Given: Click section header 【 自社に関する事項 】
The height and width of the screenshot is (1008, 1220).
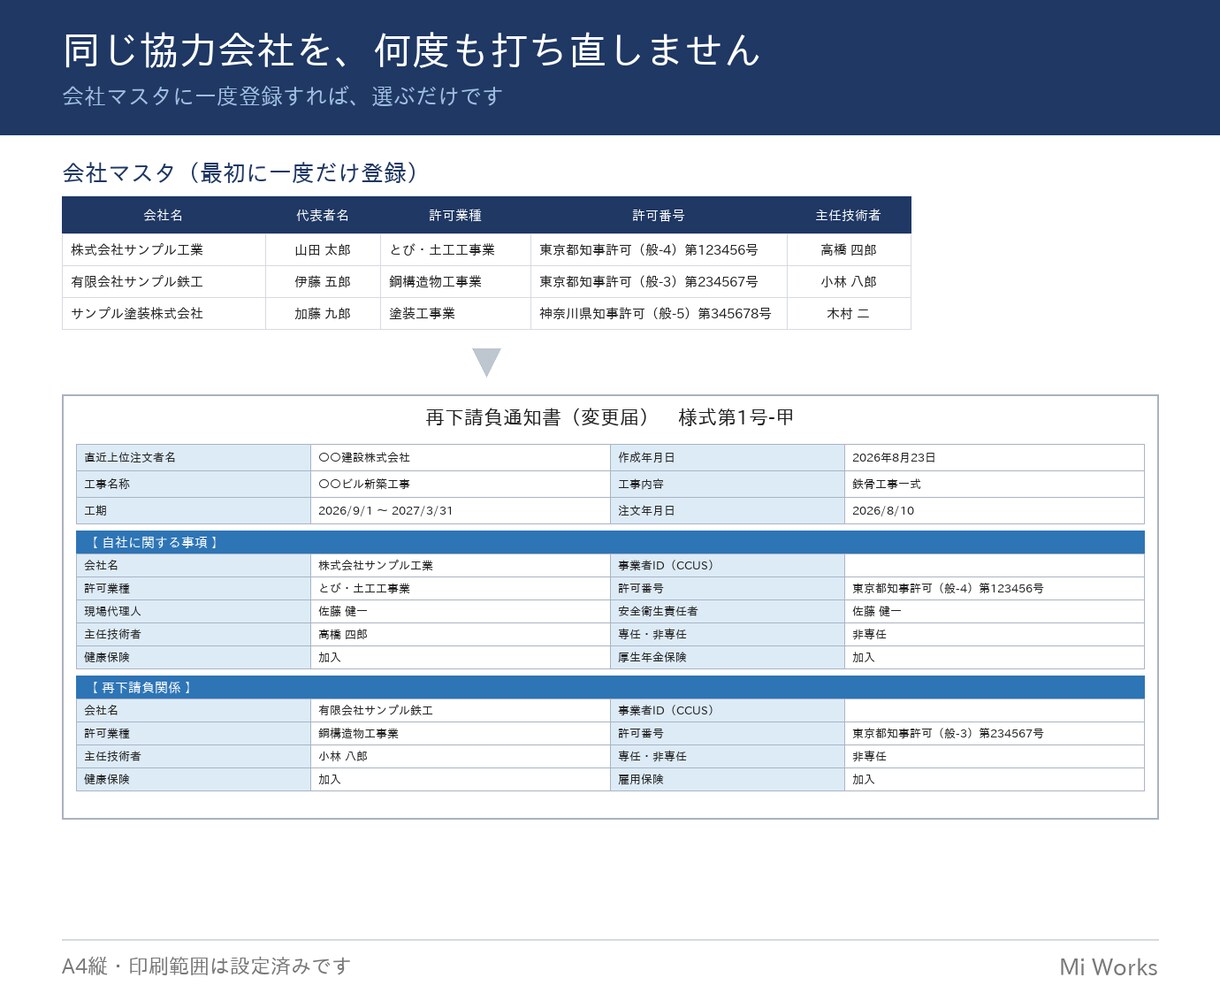Looking at the screenshot, I should 610,542.
